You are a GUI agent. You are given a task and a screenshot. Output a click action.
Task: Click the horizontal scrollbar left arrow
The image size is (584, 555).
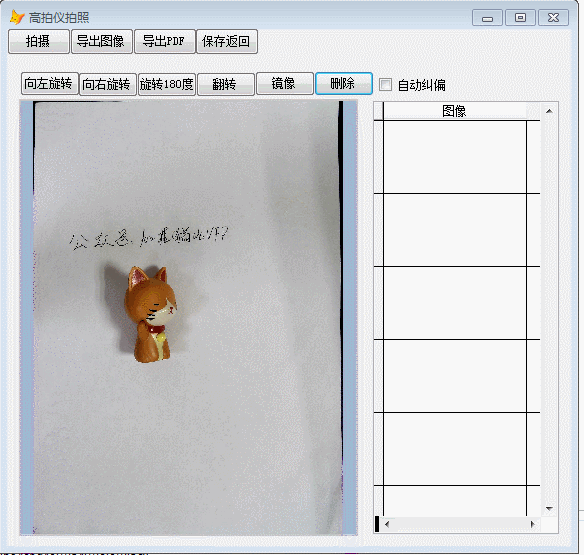tap(387, 524)
